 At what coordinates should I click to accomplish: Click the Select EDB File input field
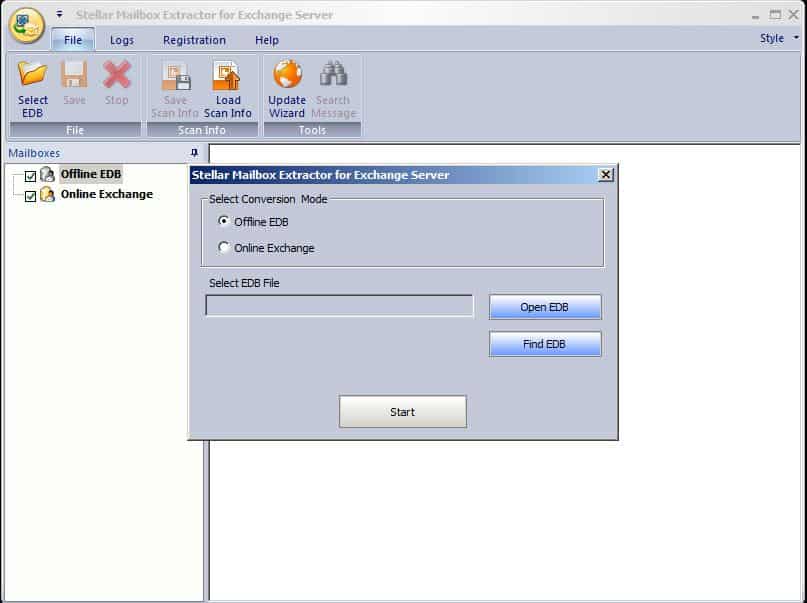click(339, 305)
